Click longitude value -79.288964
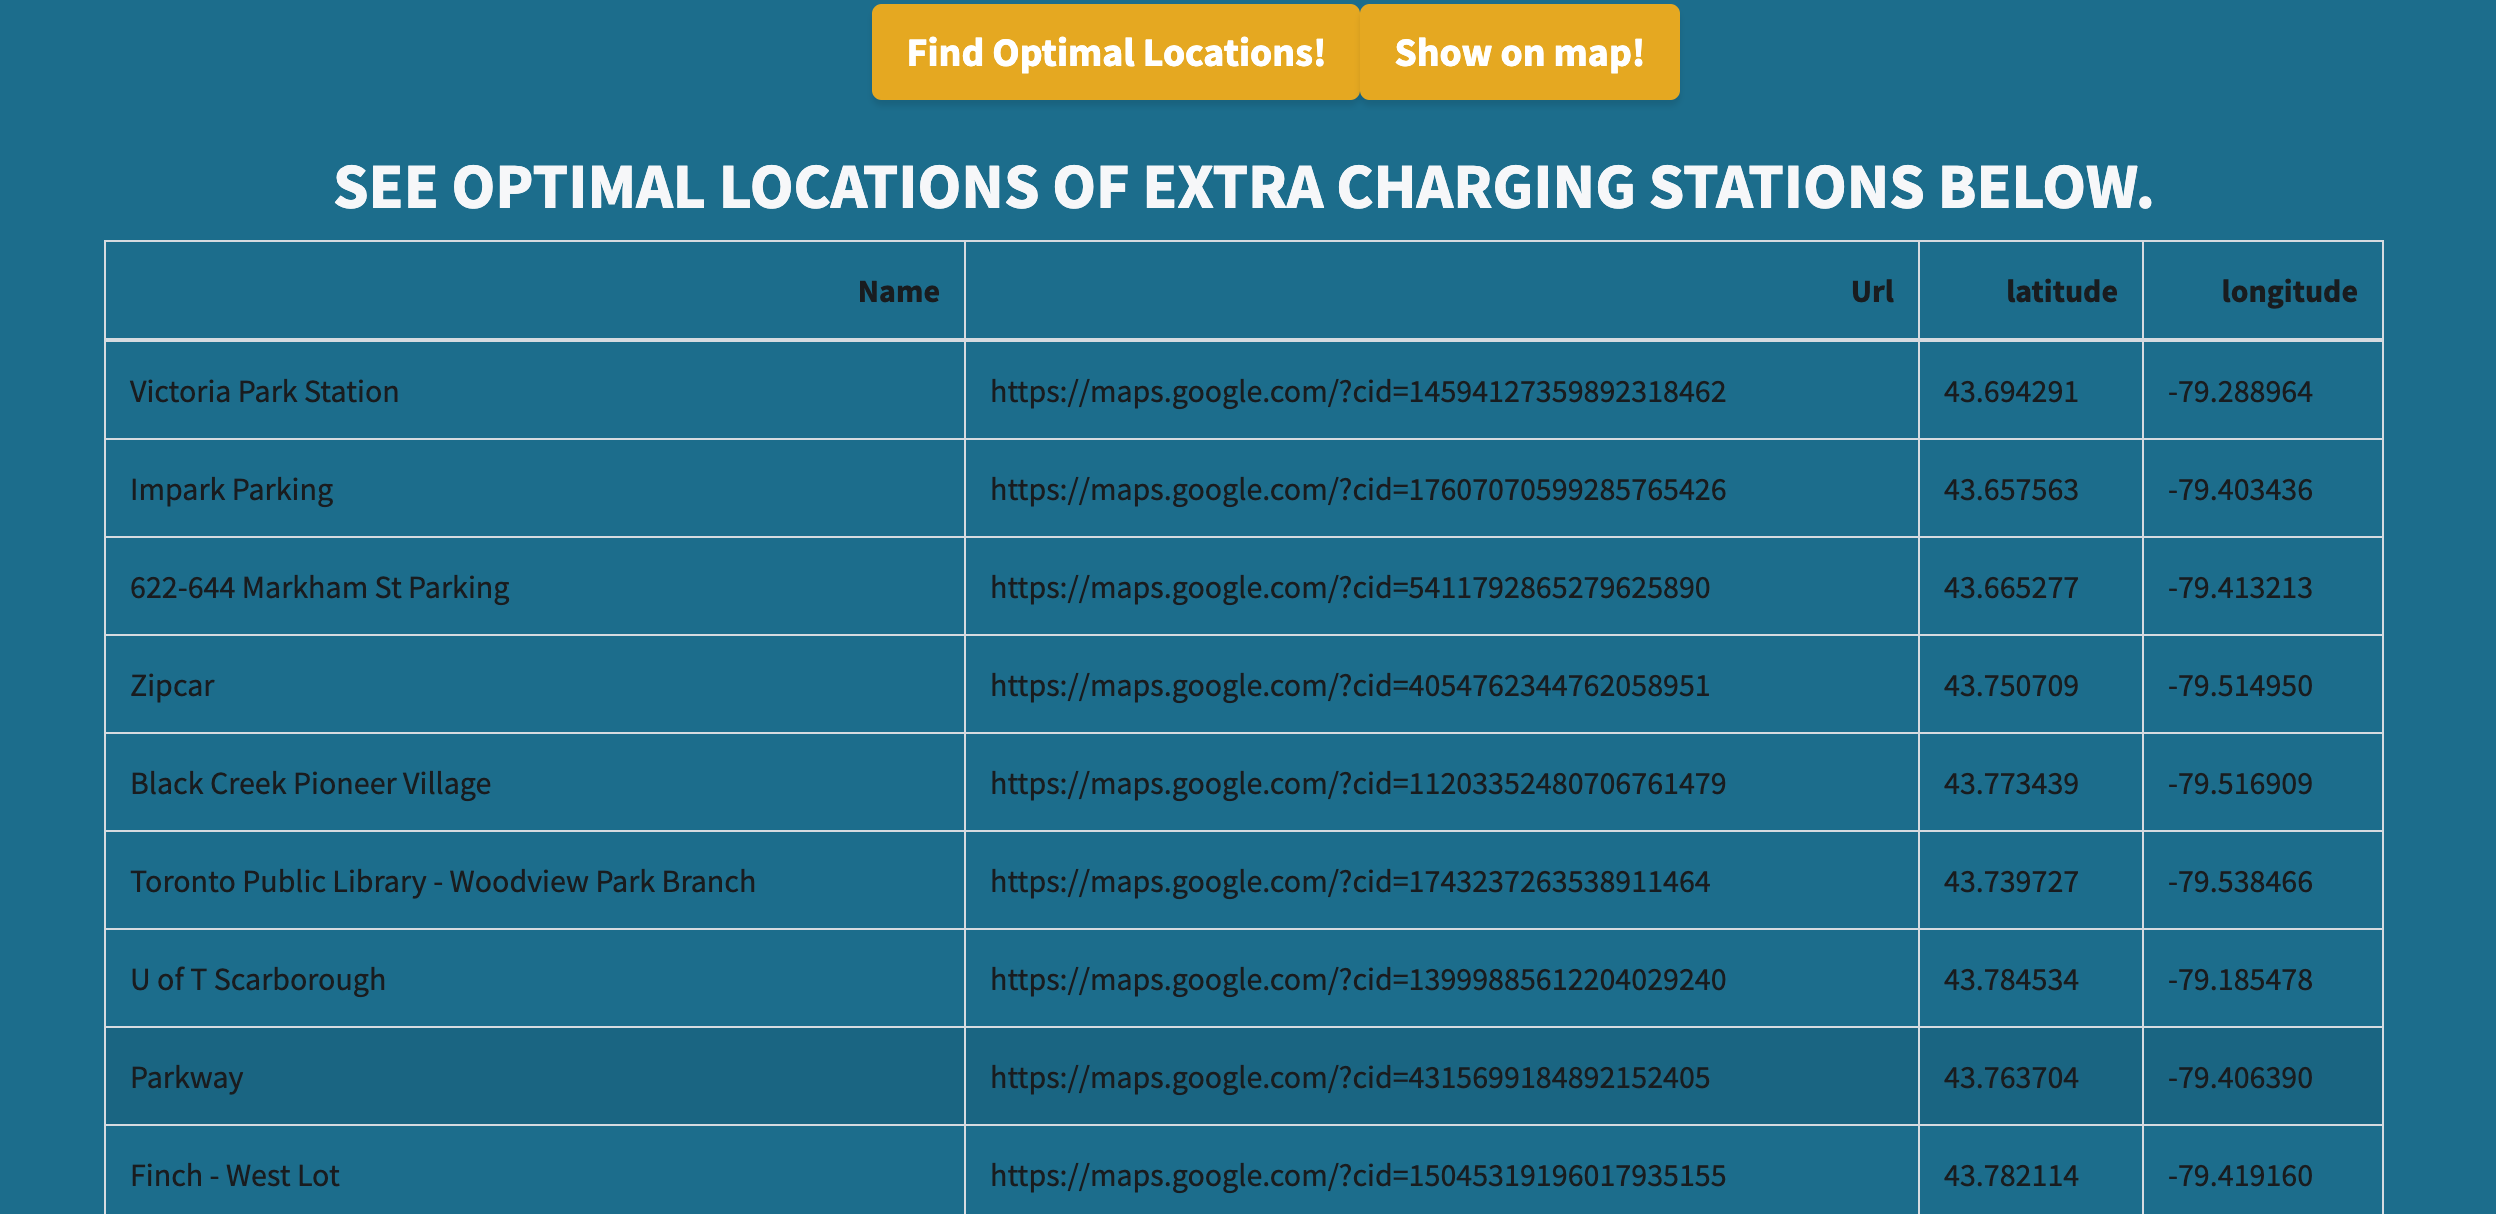 [x=2240, y=391]
